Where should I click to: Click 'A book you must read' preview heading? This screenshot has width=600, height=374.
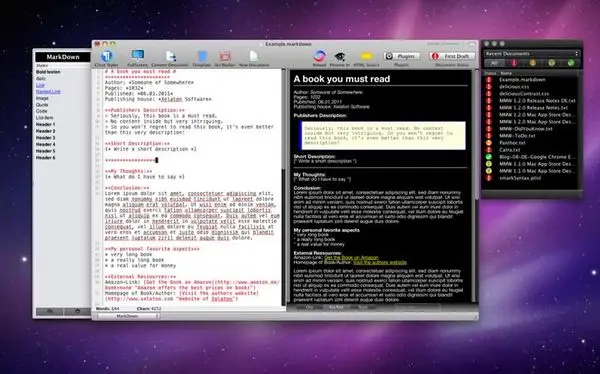342,79
